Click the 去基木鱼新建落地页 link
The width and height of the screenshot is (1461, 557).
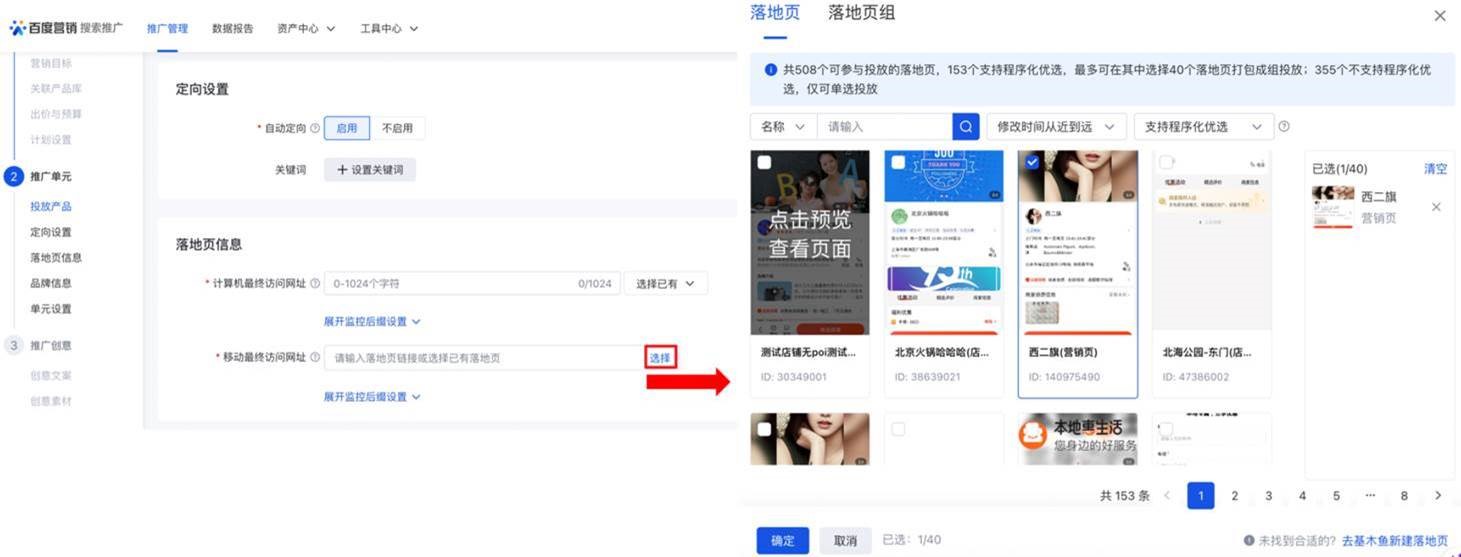point(1394,541)
